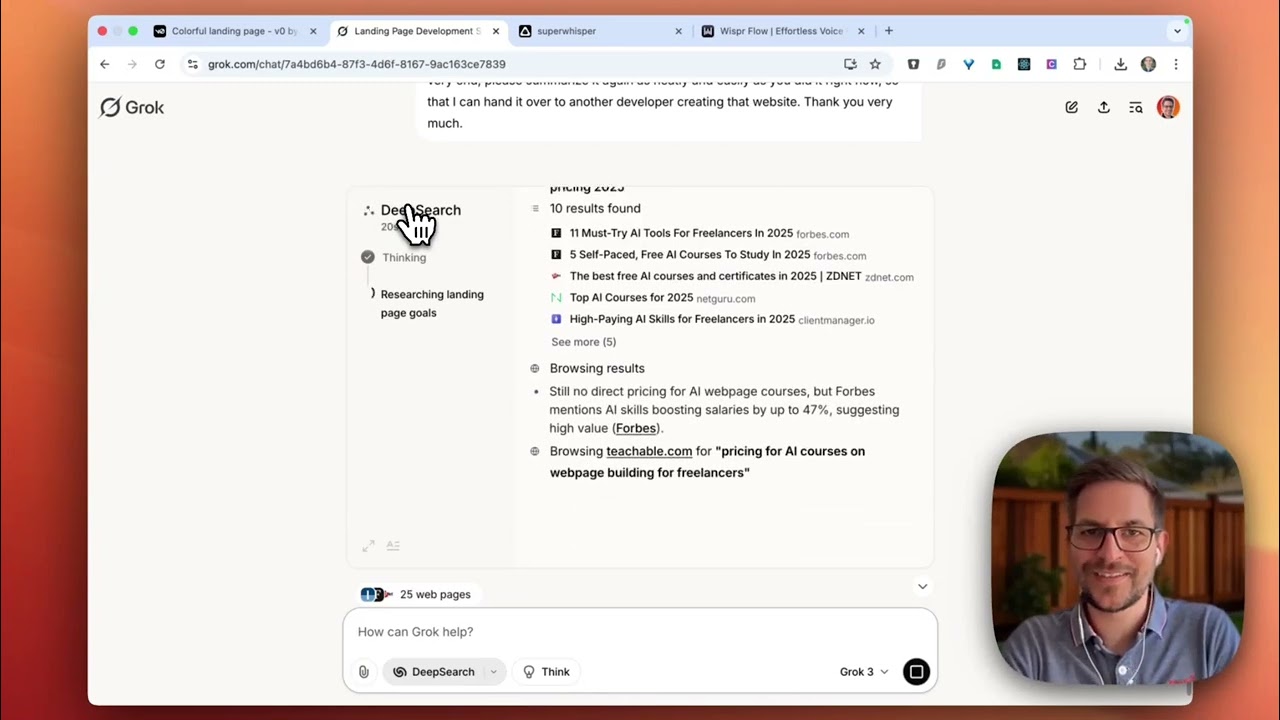Click the text view icon beside expand
1280x720 pixels.
[x=393, y=545]
